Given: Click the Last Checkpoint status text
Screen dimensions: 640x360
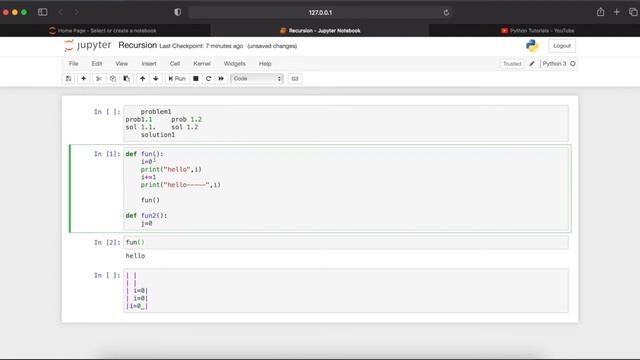Looking at the screenshot, I should 201,46.
